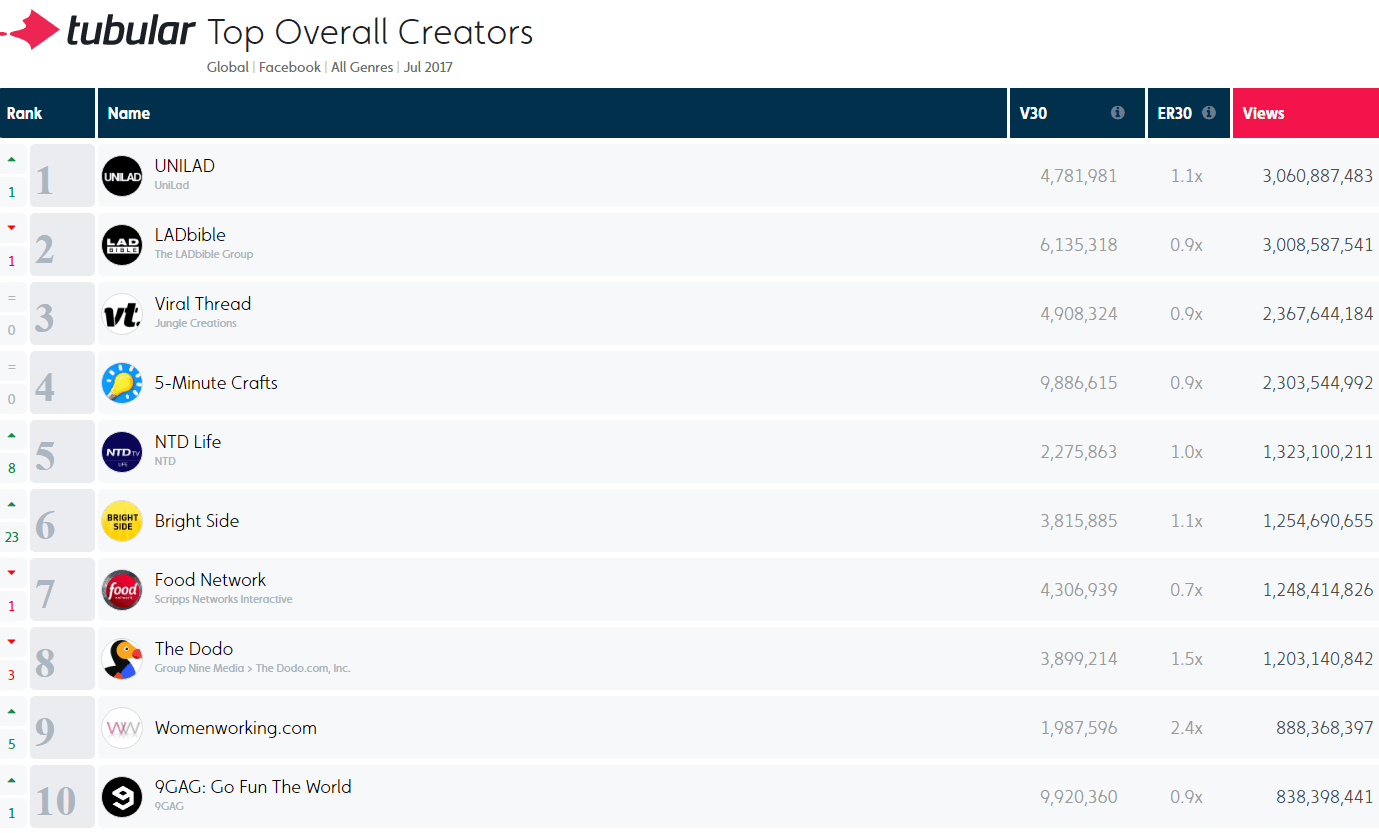Click the All Genres filter label
The image size is (1379, 833).
[x=362, y=67]
